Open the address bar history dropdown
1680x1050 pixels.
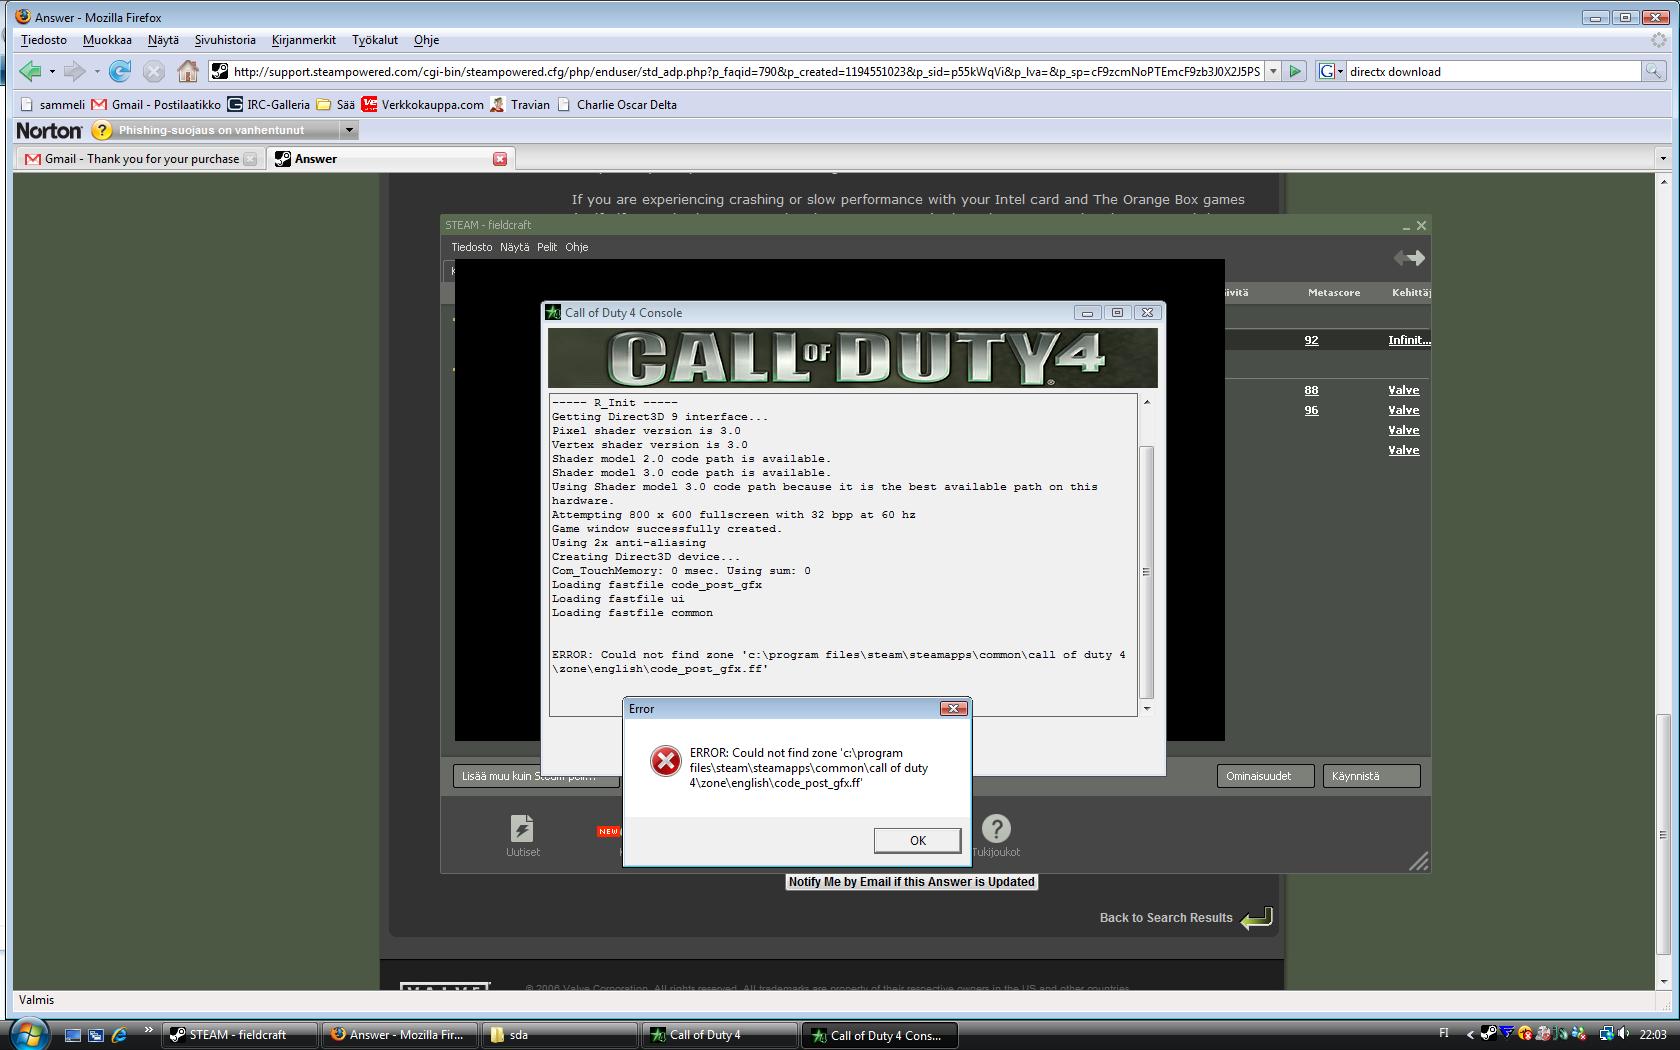(1273, 71)
